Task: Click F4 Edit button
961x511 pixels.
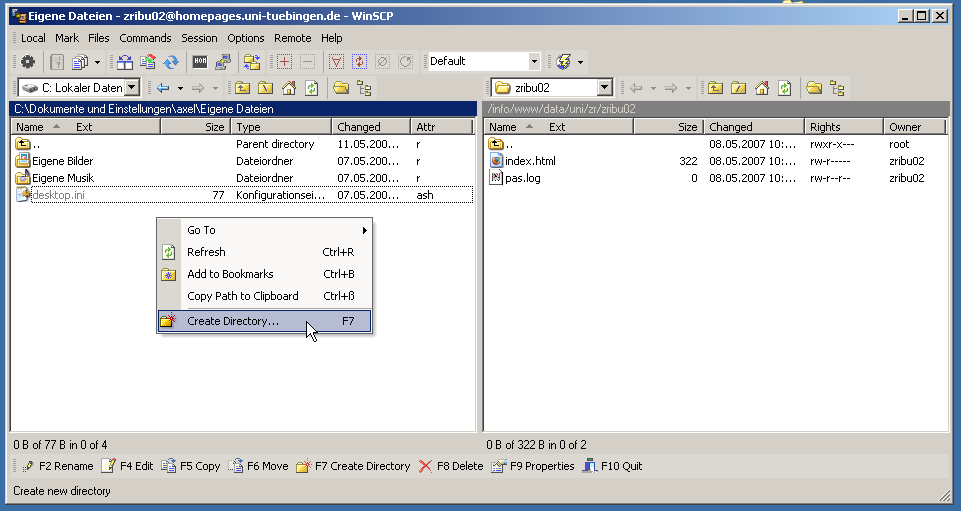Action: 127,466
